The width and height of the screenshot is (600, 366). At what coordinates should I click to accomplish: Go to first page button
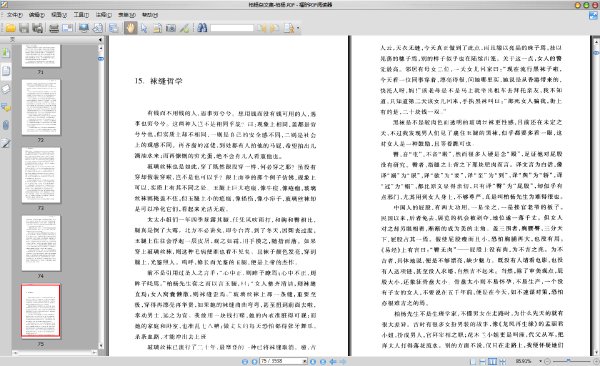pyautogui.click(x=245, y=361)
